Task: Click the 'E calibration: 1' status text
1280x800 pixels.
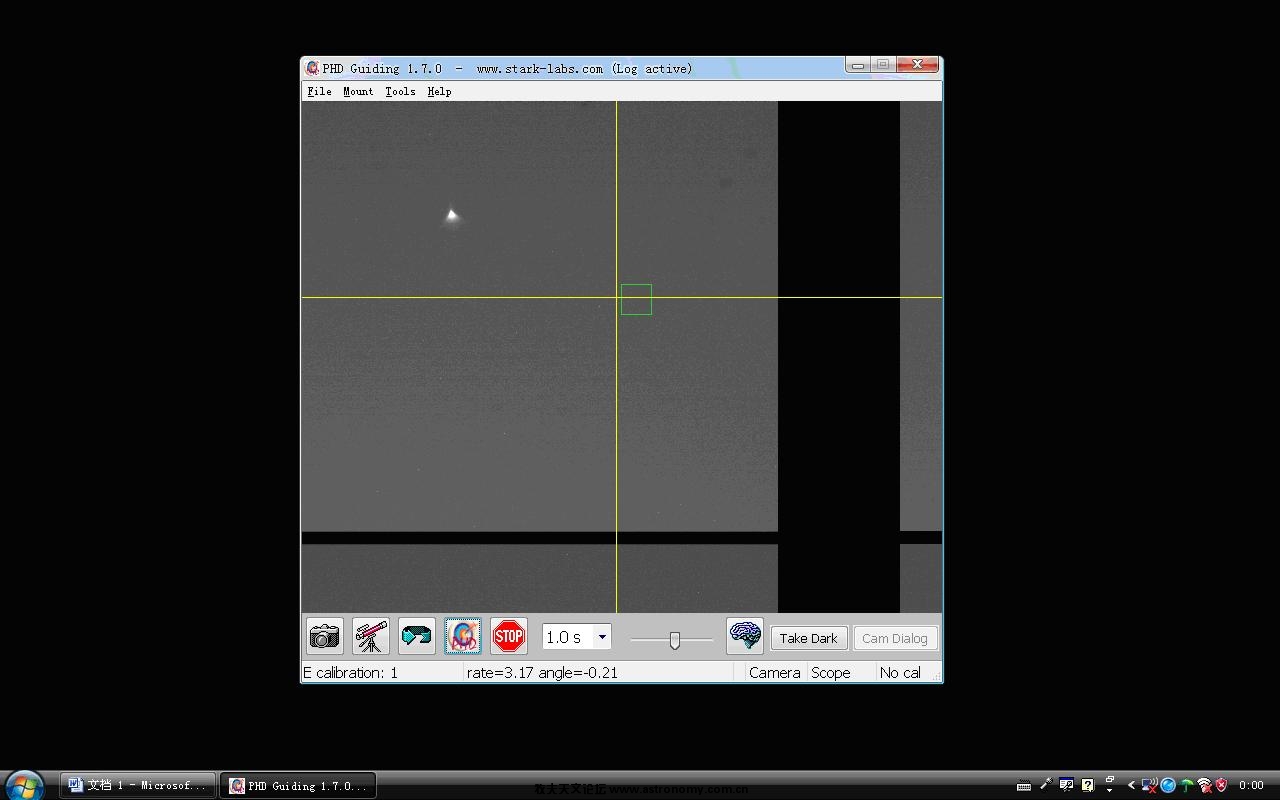Action: 350,673
